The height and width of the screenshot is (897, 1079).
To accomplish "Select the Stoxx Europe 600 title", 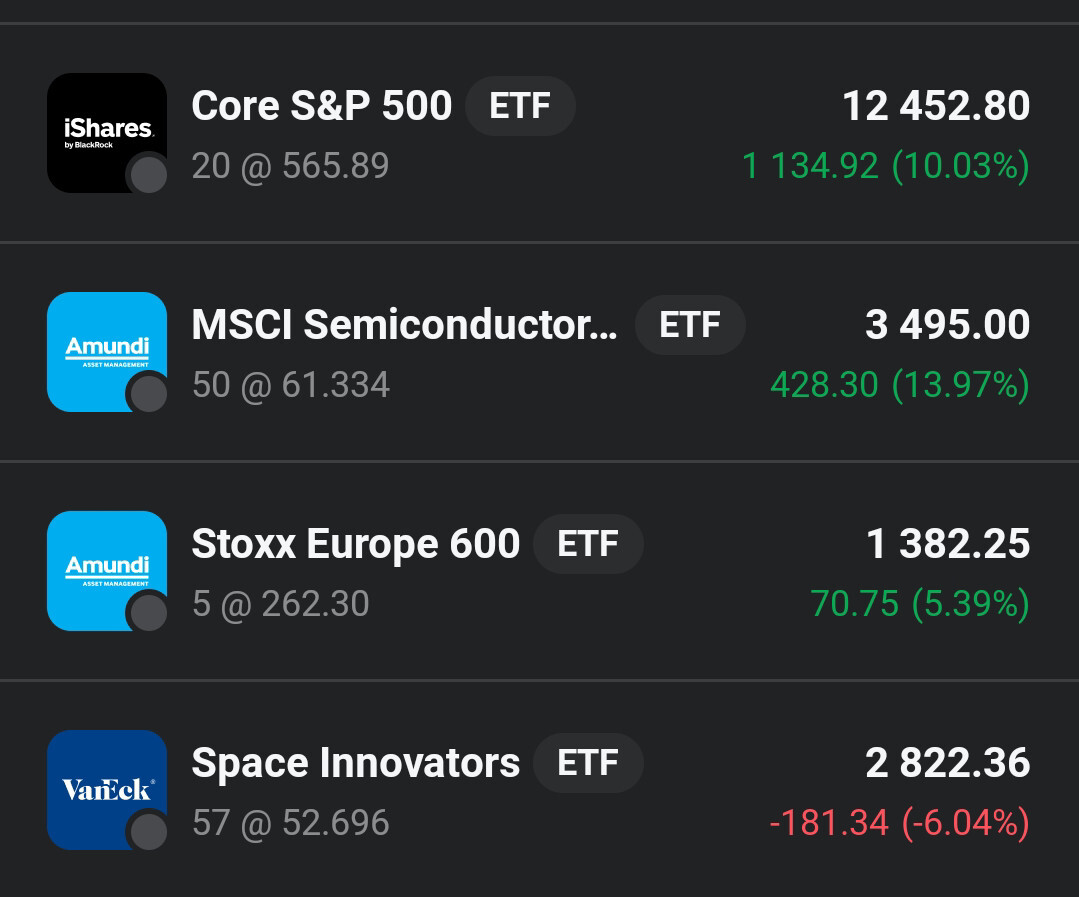I will click(355, 544).
